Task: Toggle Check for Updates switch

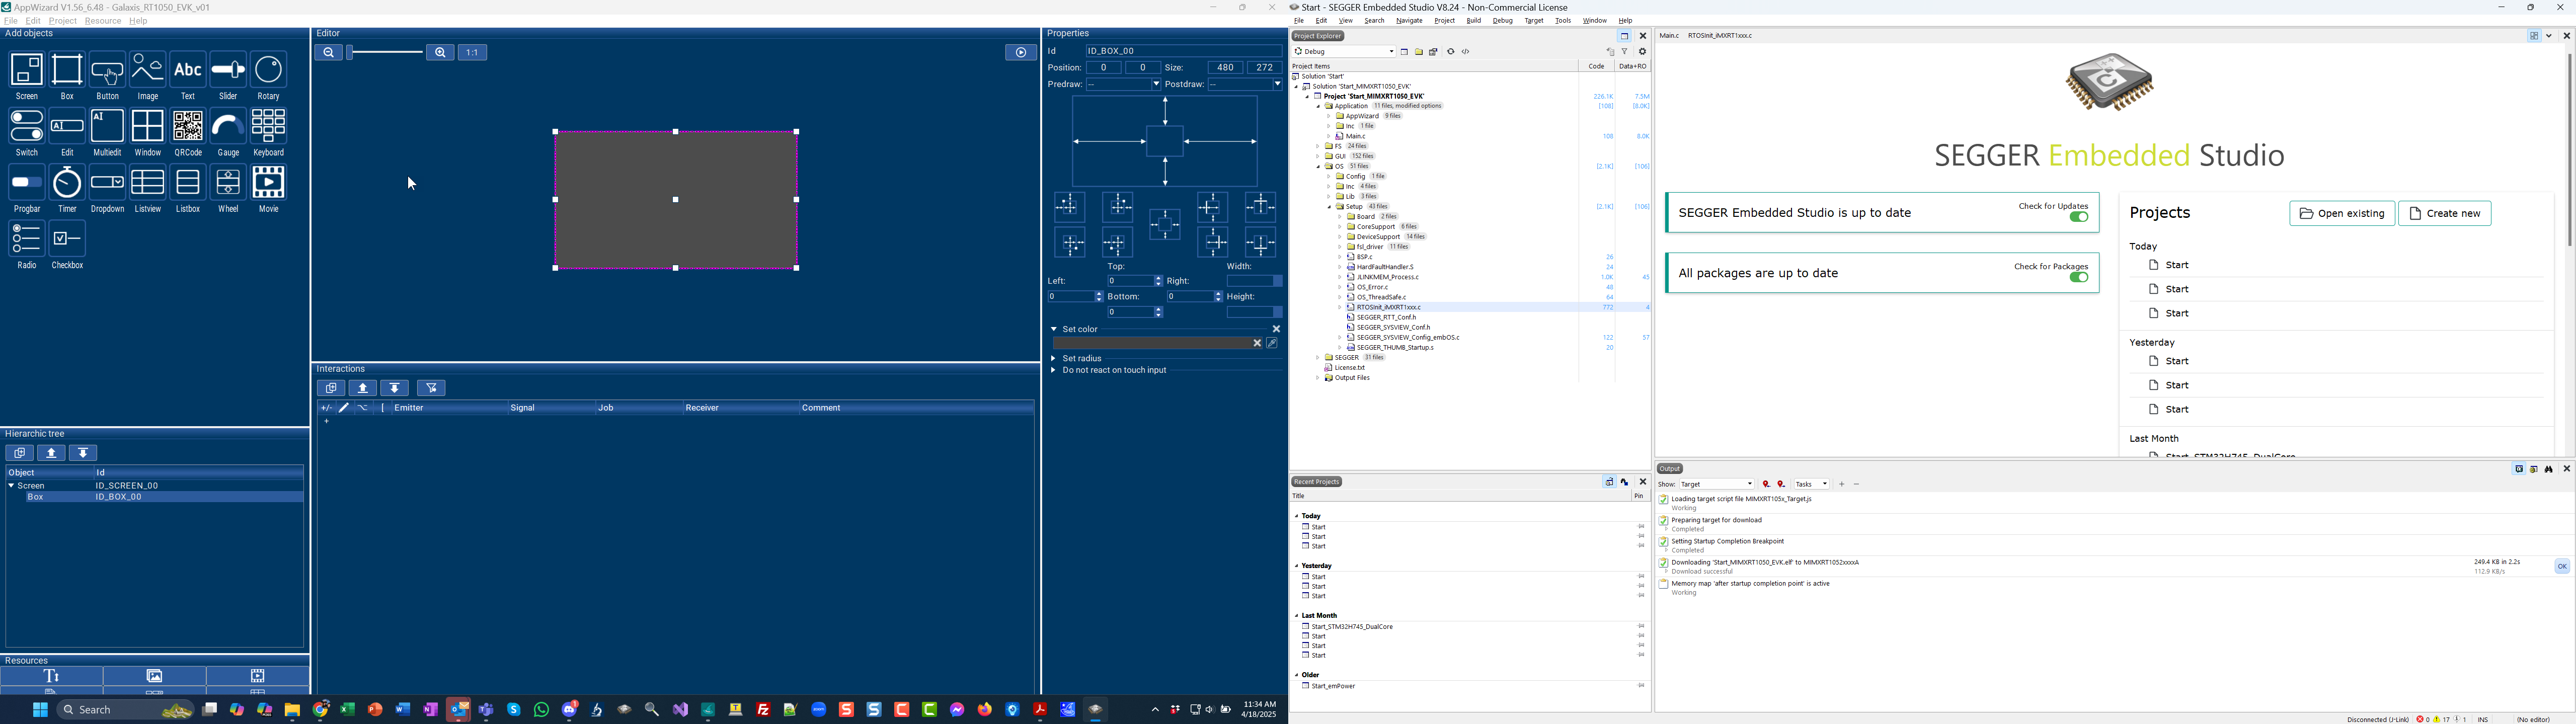Action: tap(2079, 217)
